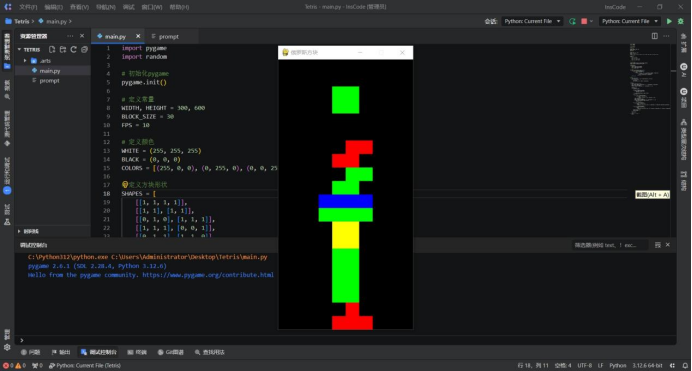Create a new file in explorer
The height and width of the screenshot is (371, 692).
(52, 49)
